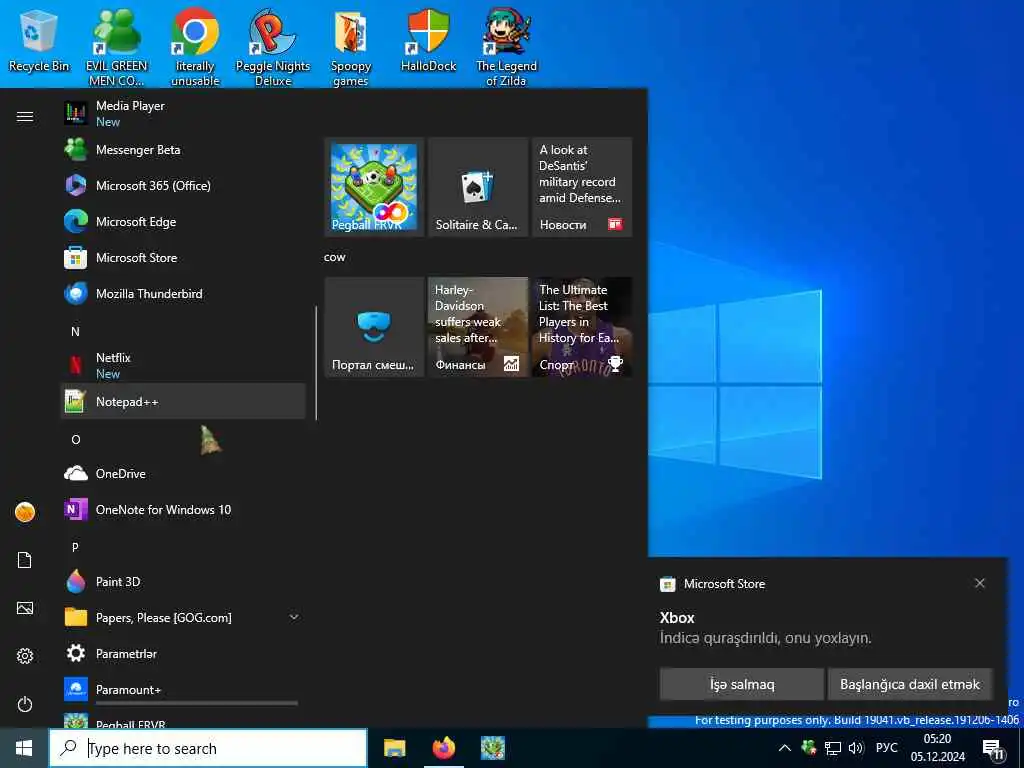The image size is (1024, 768).
Task: Open Microsoft Store in app list
Action: coord(183,257)
